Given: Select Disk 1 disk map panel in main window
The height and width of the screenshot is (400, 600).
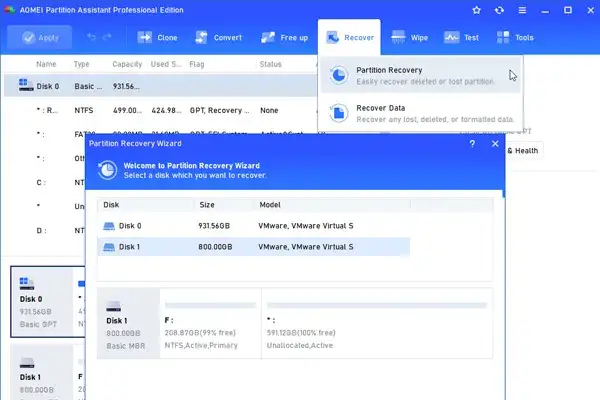Looking at the screenshot, I should point(48,372).
